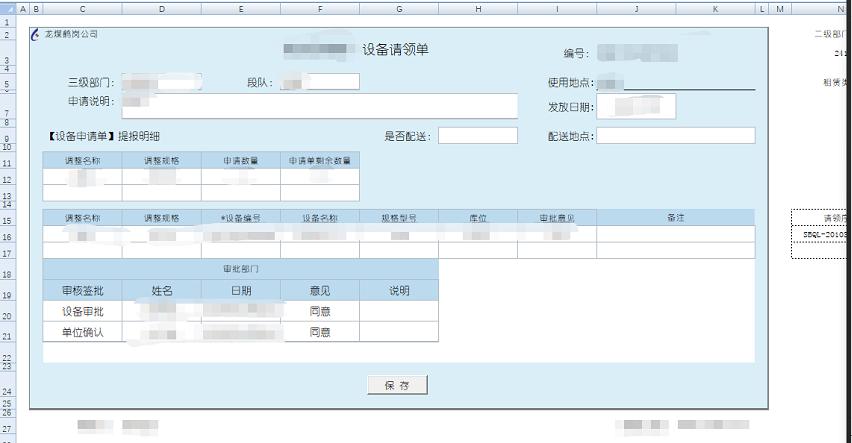Click the 发放日期 field
Viewport: 852px width, 443px height.
click(x=636, y=106)
